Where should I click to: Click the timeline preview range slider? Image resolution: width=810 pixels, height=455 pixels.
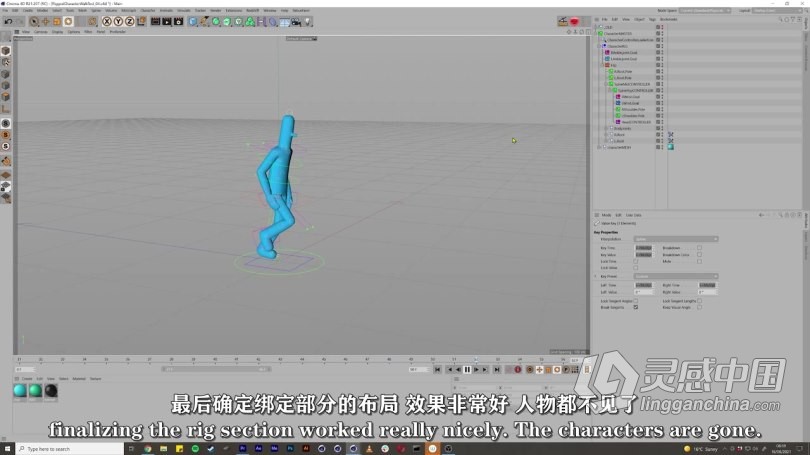[216, 369]
